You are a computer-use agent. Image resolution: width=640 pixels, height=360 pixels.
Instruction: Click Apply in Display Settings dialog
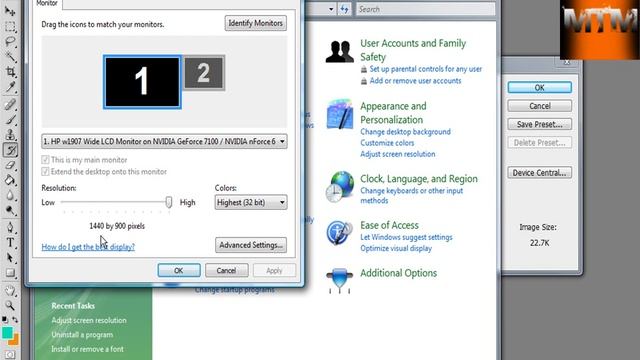pos(274,270)
